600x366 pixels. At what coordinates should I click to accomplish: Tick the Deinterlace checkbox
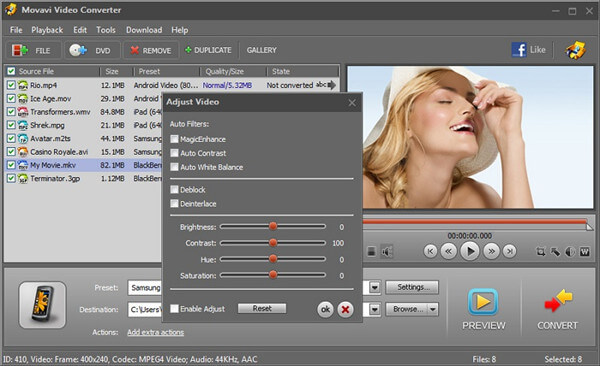tap(174, 203)
